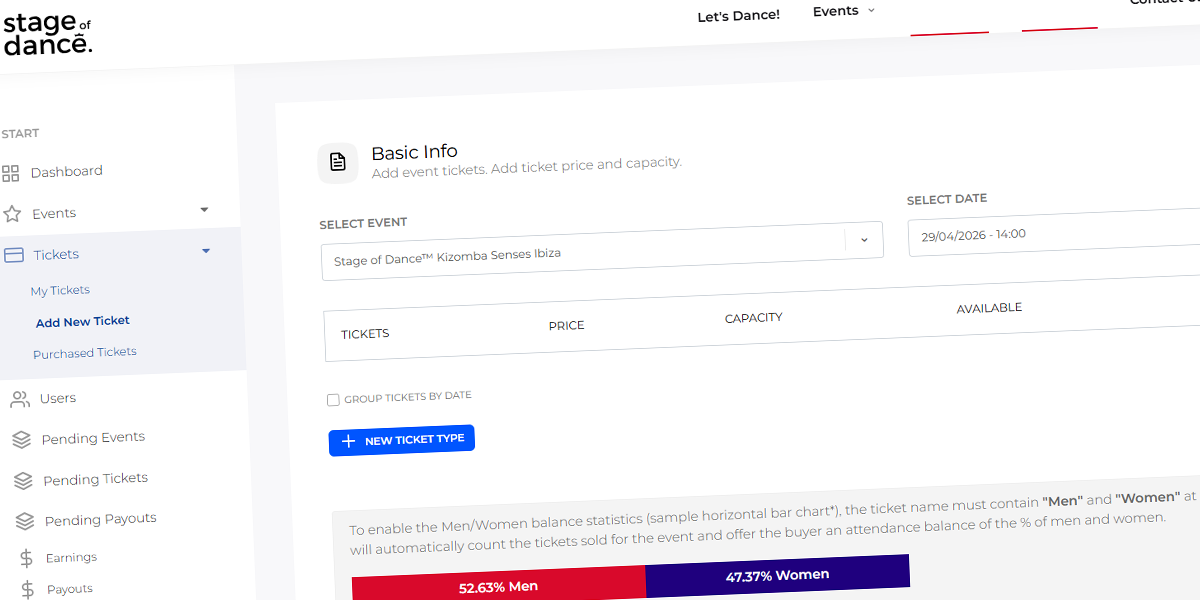1200x600 pixels.
Task: Click the Pending Events layers icon
Action: tap(21, 440)
